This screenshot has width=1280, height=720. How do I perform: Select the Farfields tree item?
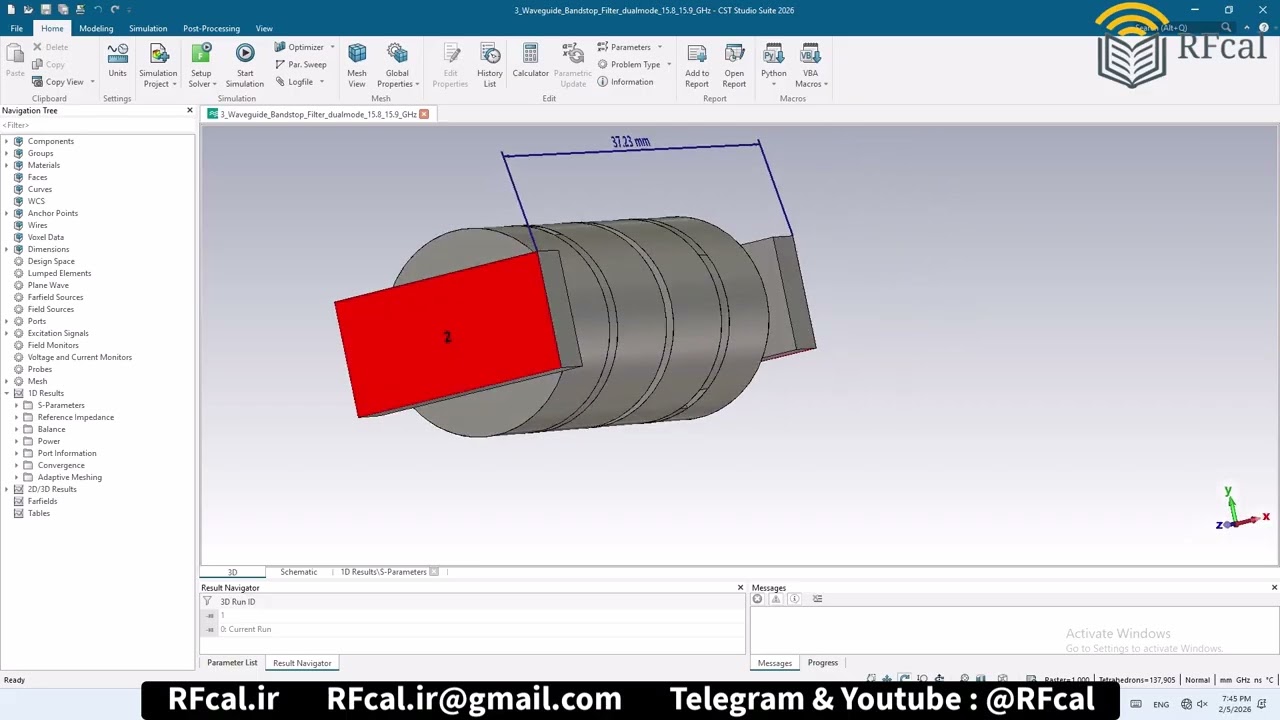pyautogui.click(x=42, y=501)
